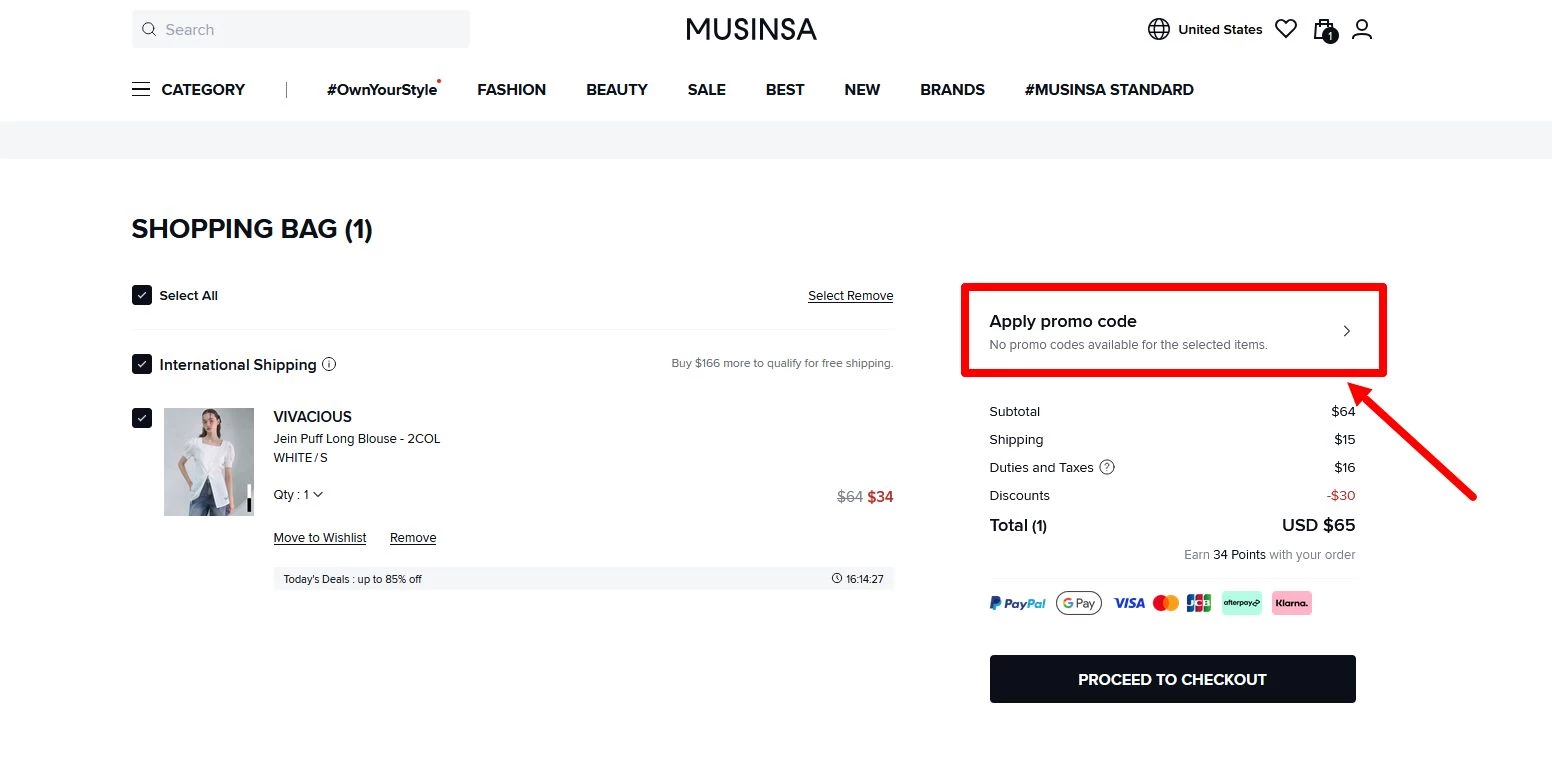Toggle the Select All checkbox
This screenshot has width=1552, height=771.
(x=142, y=295)
